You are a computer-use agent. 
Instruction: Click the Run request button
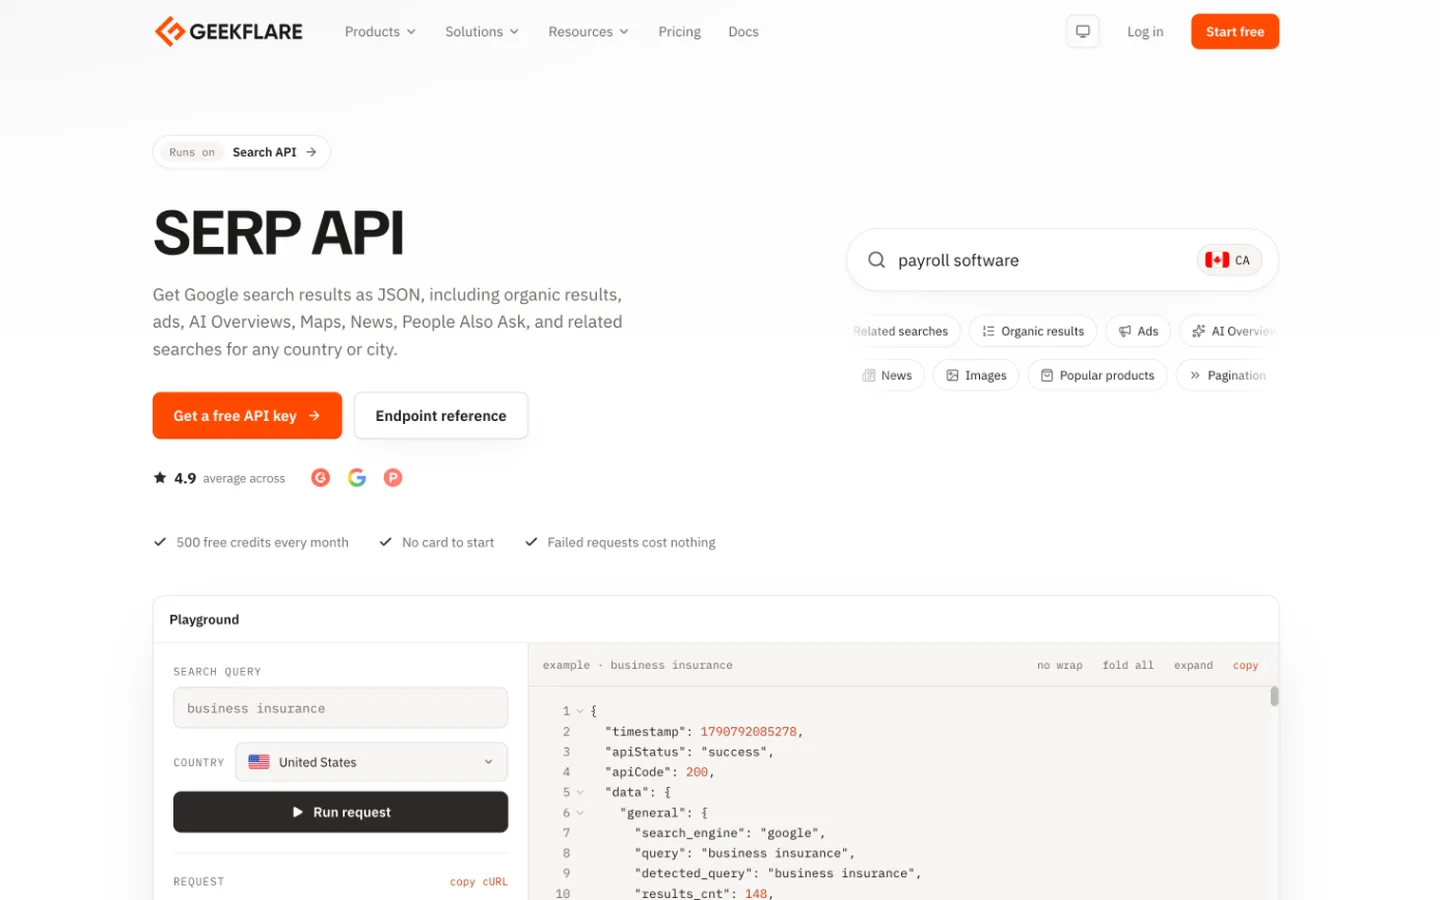point(340,812)
